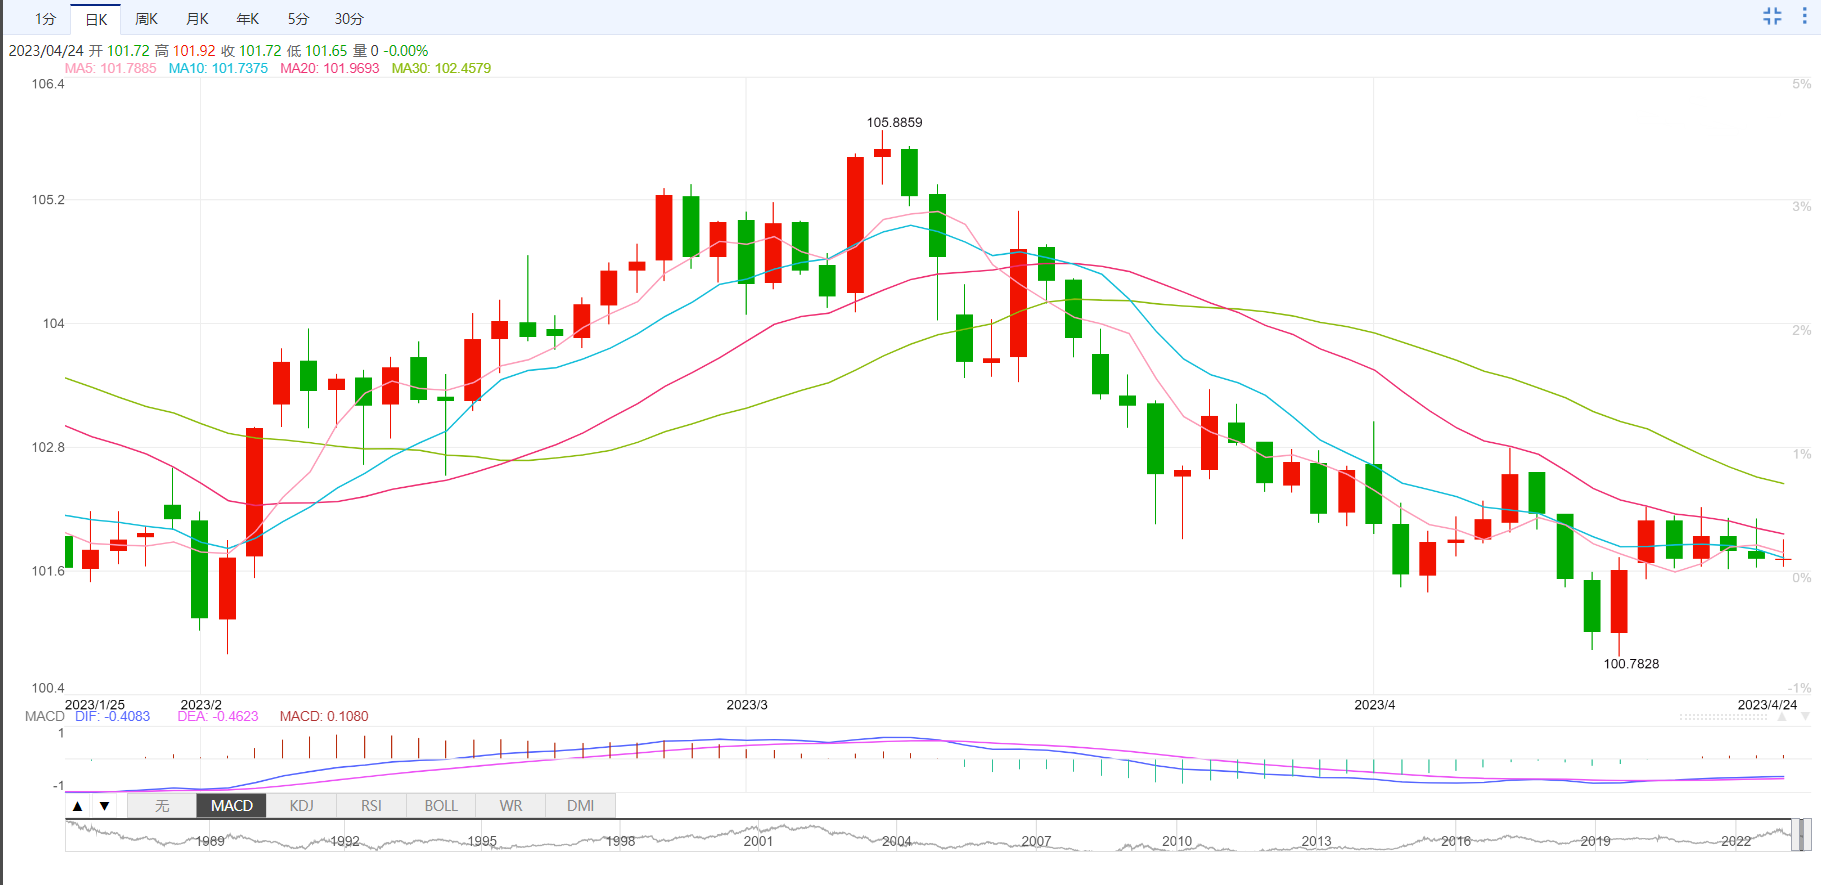This screenshot has height=885, width=1821.
Task: Click the exit fullscreen icon
Action: click(1772, 16)
